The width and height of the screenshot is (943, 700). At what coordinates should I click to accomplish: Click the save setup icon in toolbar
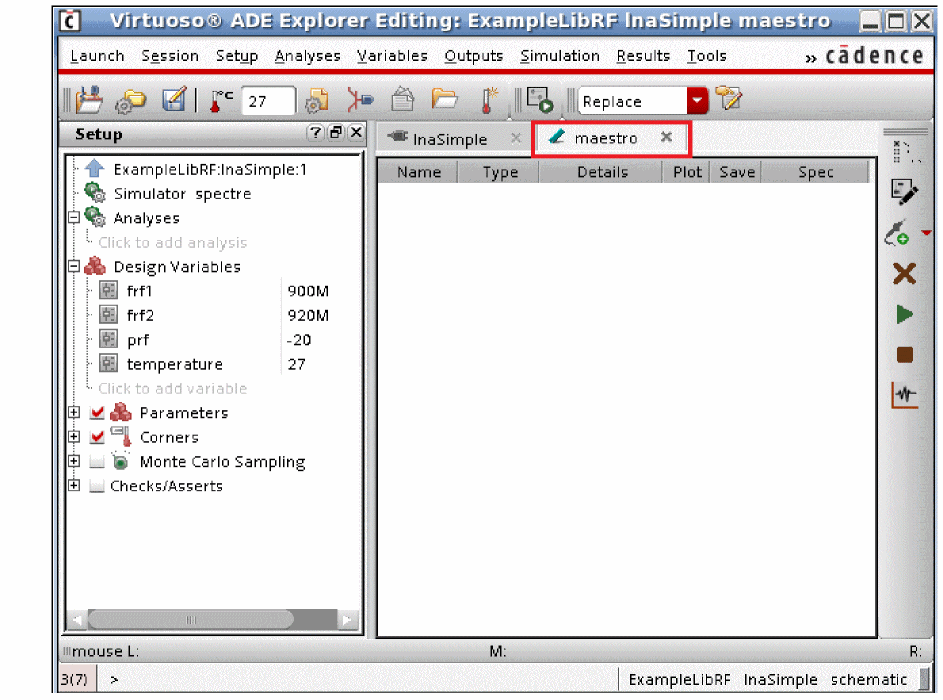(x=89, y=100)
